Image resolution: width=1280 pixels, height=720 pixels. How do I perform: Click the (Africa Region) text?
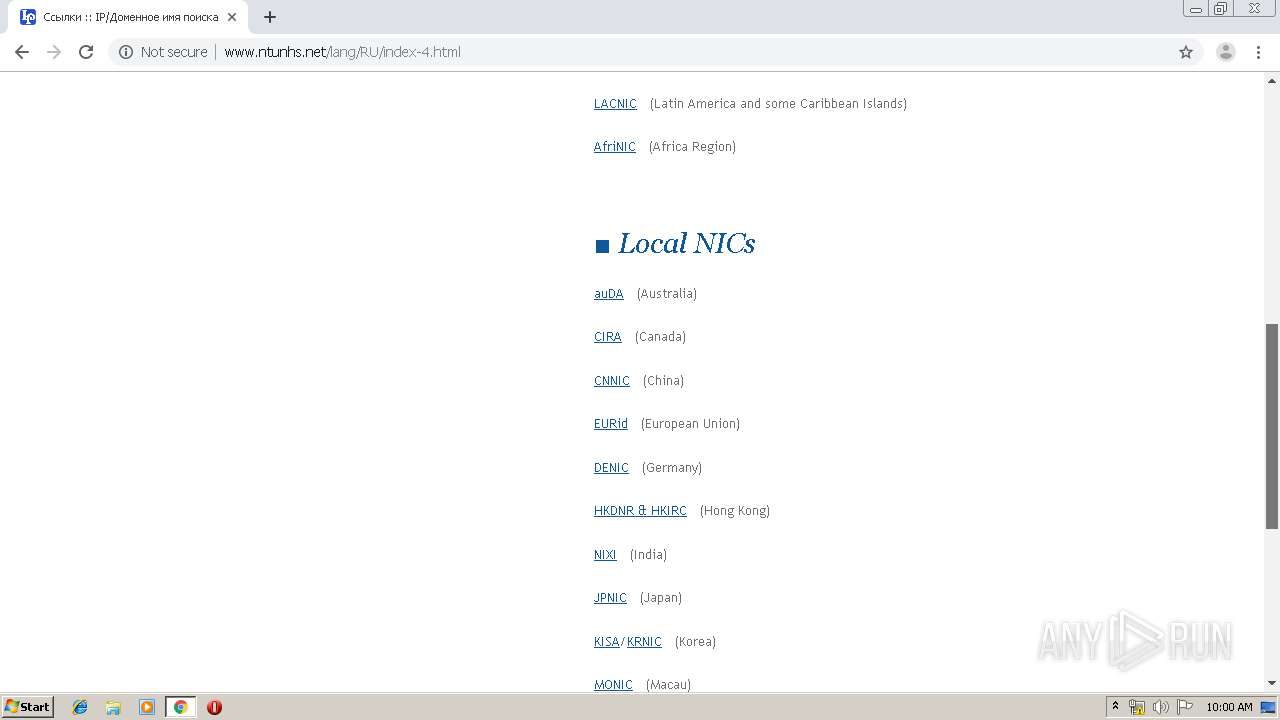[x=692, y=146]
